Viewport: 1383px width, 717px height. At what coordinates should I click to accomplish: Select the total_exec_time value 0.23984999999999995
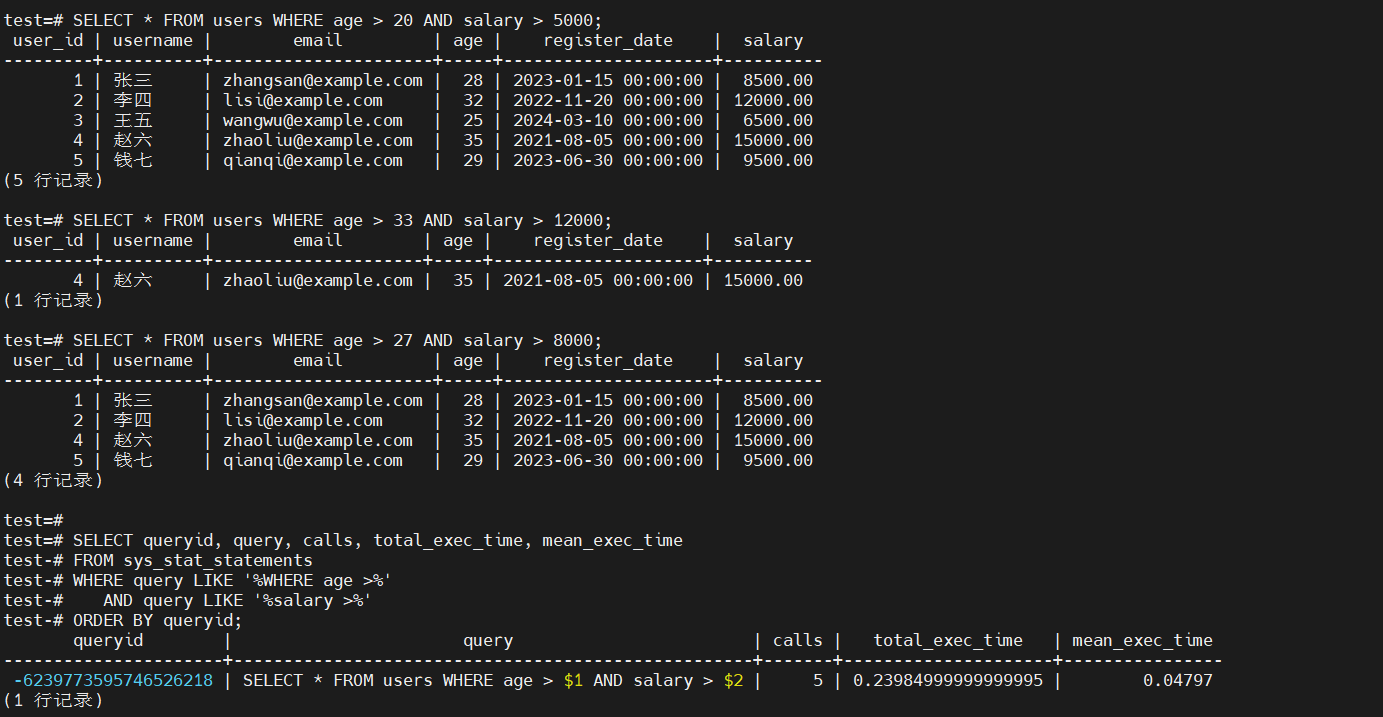(x=947, y=680)
